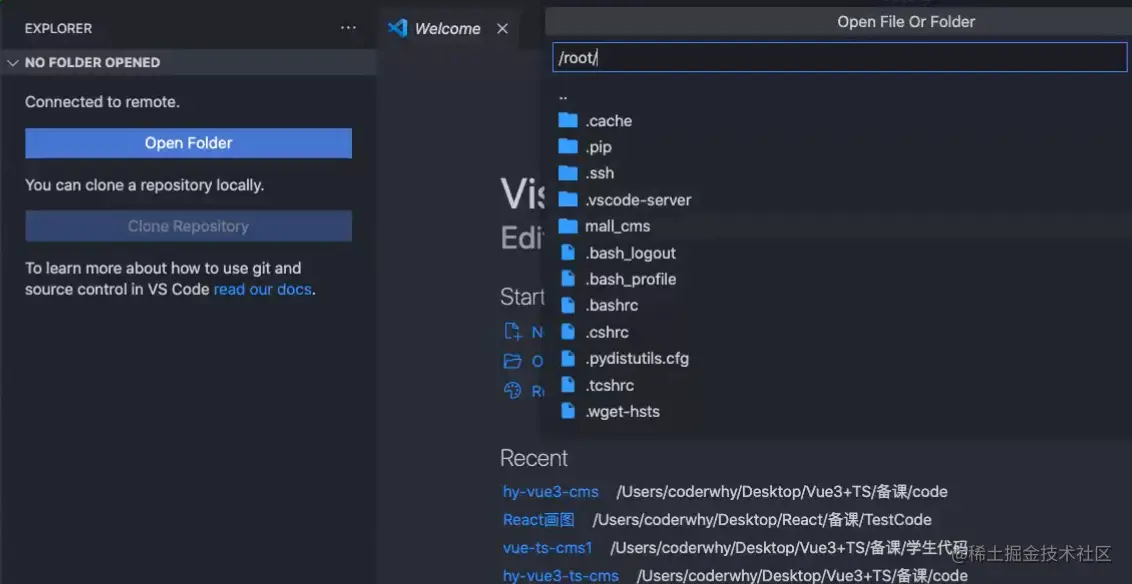Select the .pydistutils.cfg file name
Image resolution: width=1132 pixels, height=584 pixels.
(637, 359)
